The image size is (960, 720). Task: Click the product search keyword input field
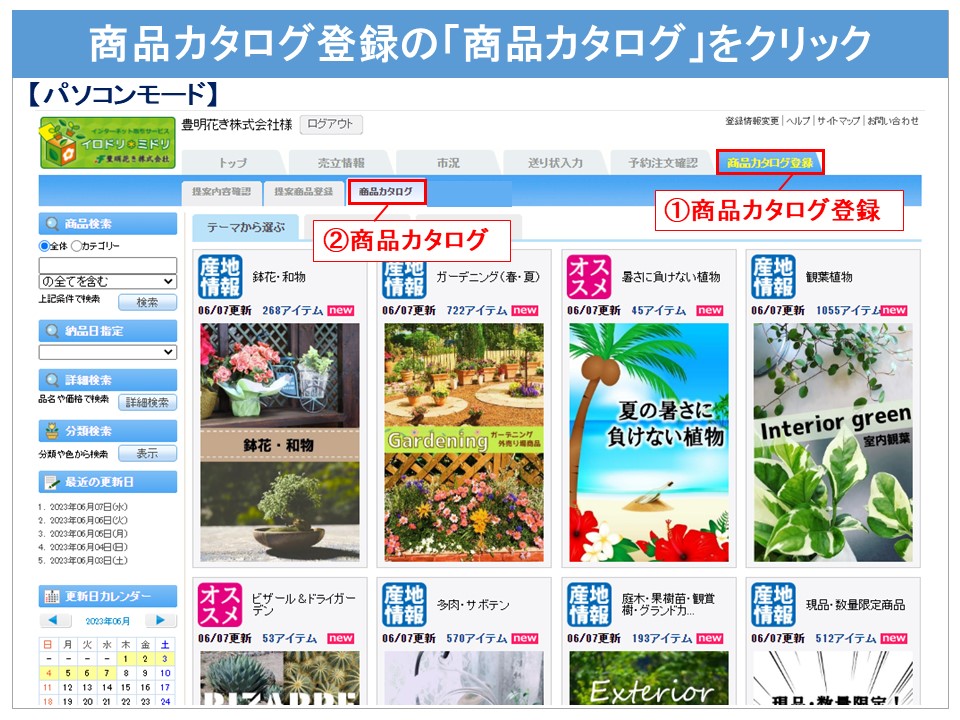107,265
